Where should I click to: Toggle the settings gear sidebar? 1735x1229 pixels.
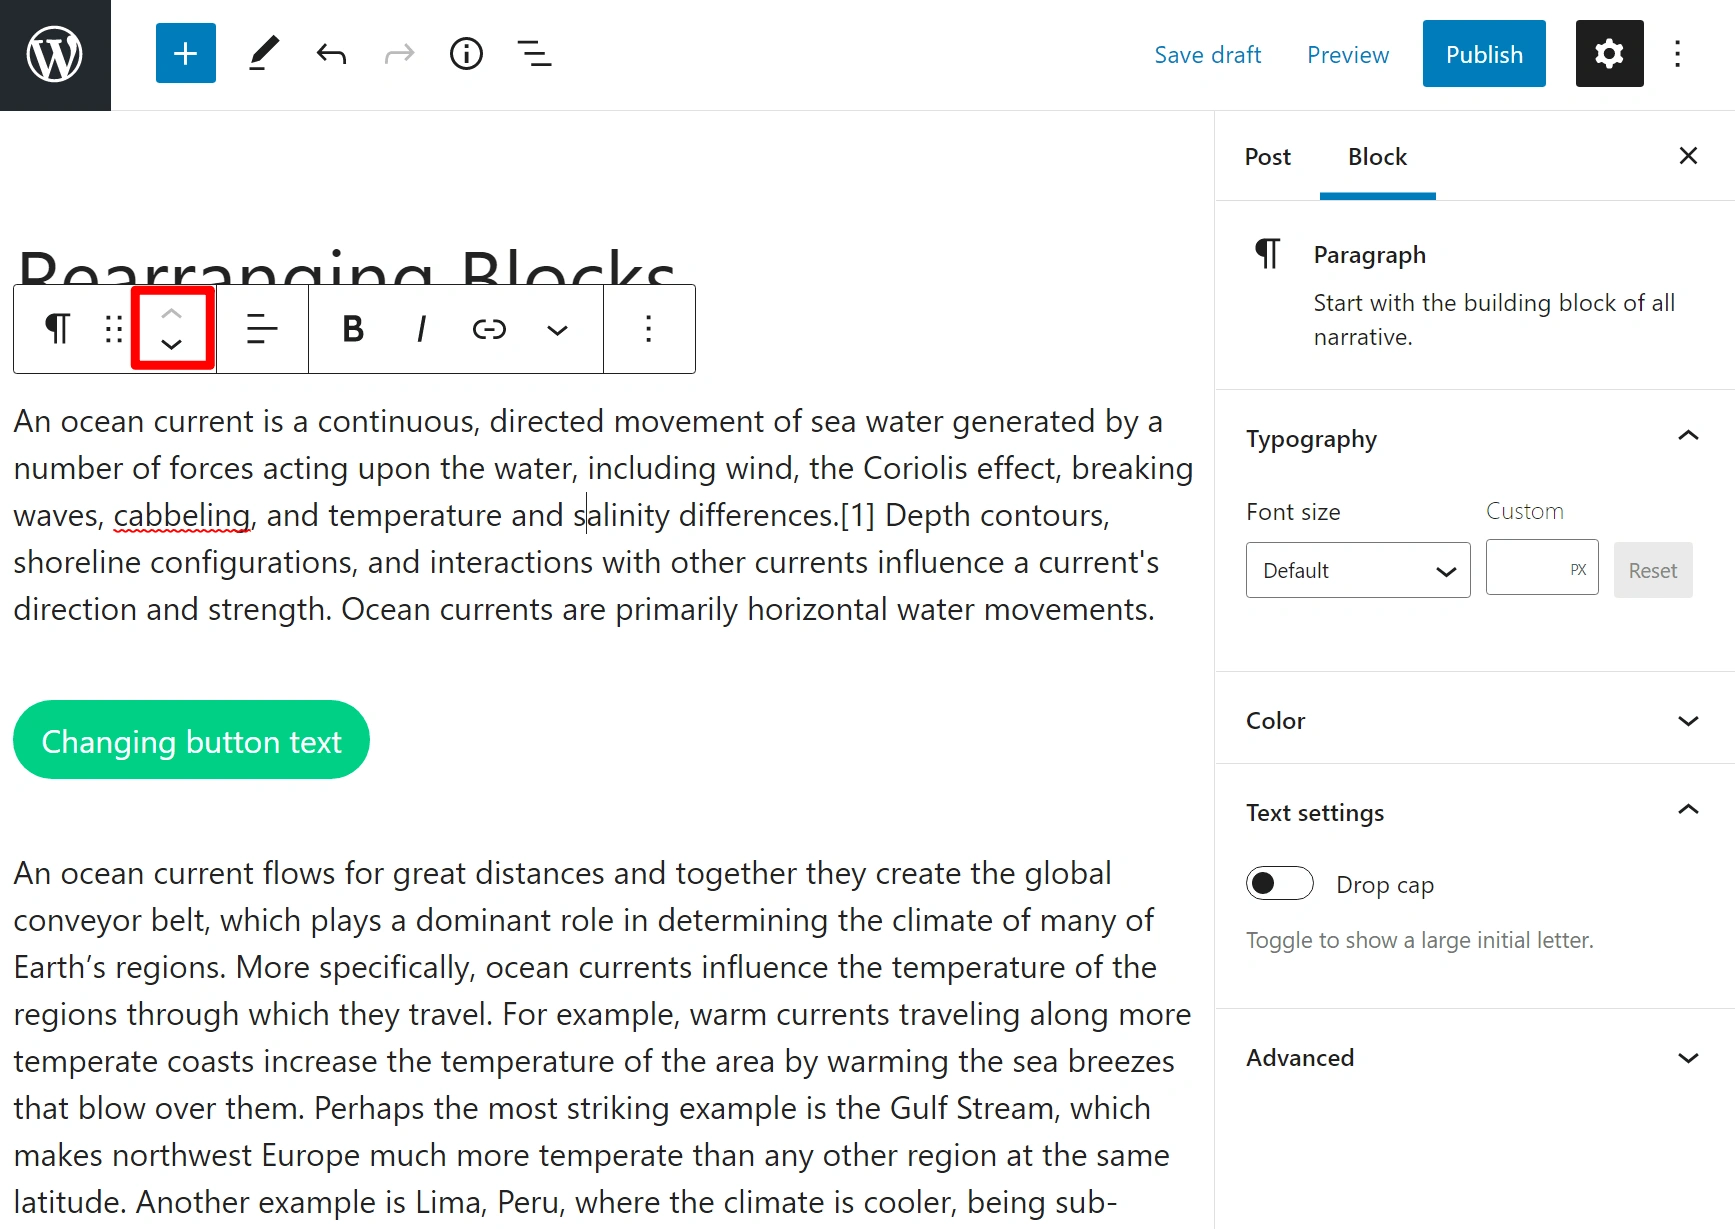click(1609, 53)
